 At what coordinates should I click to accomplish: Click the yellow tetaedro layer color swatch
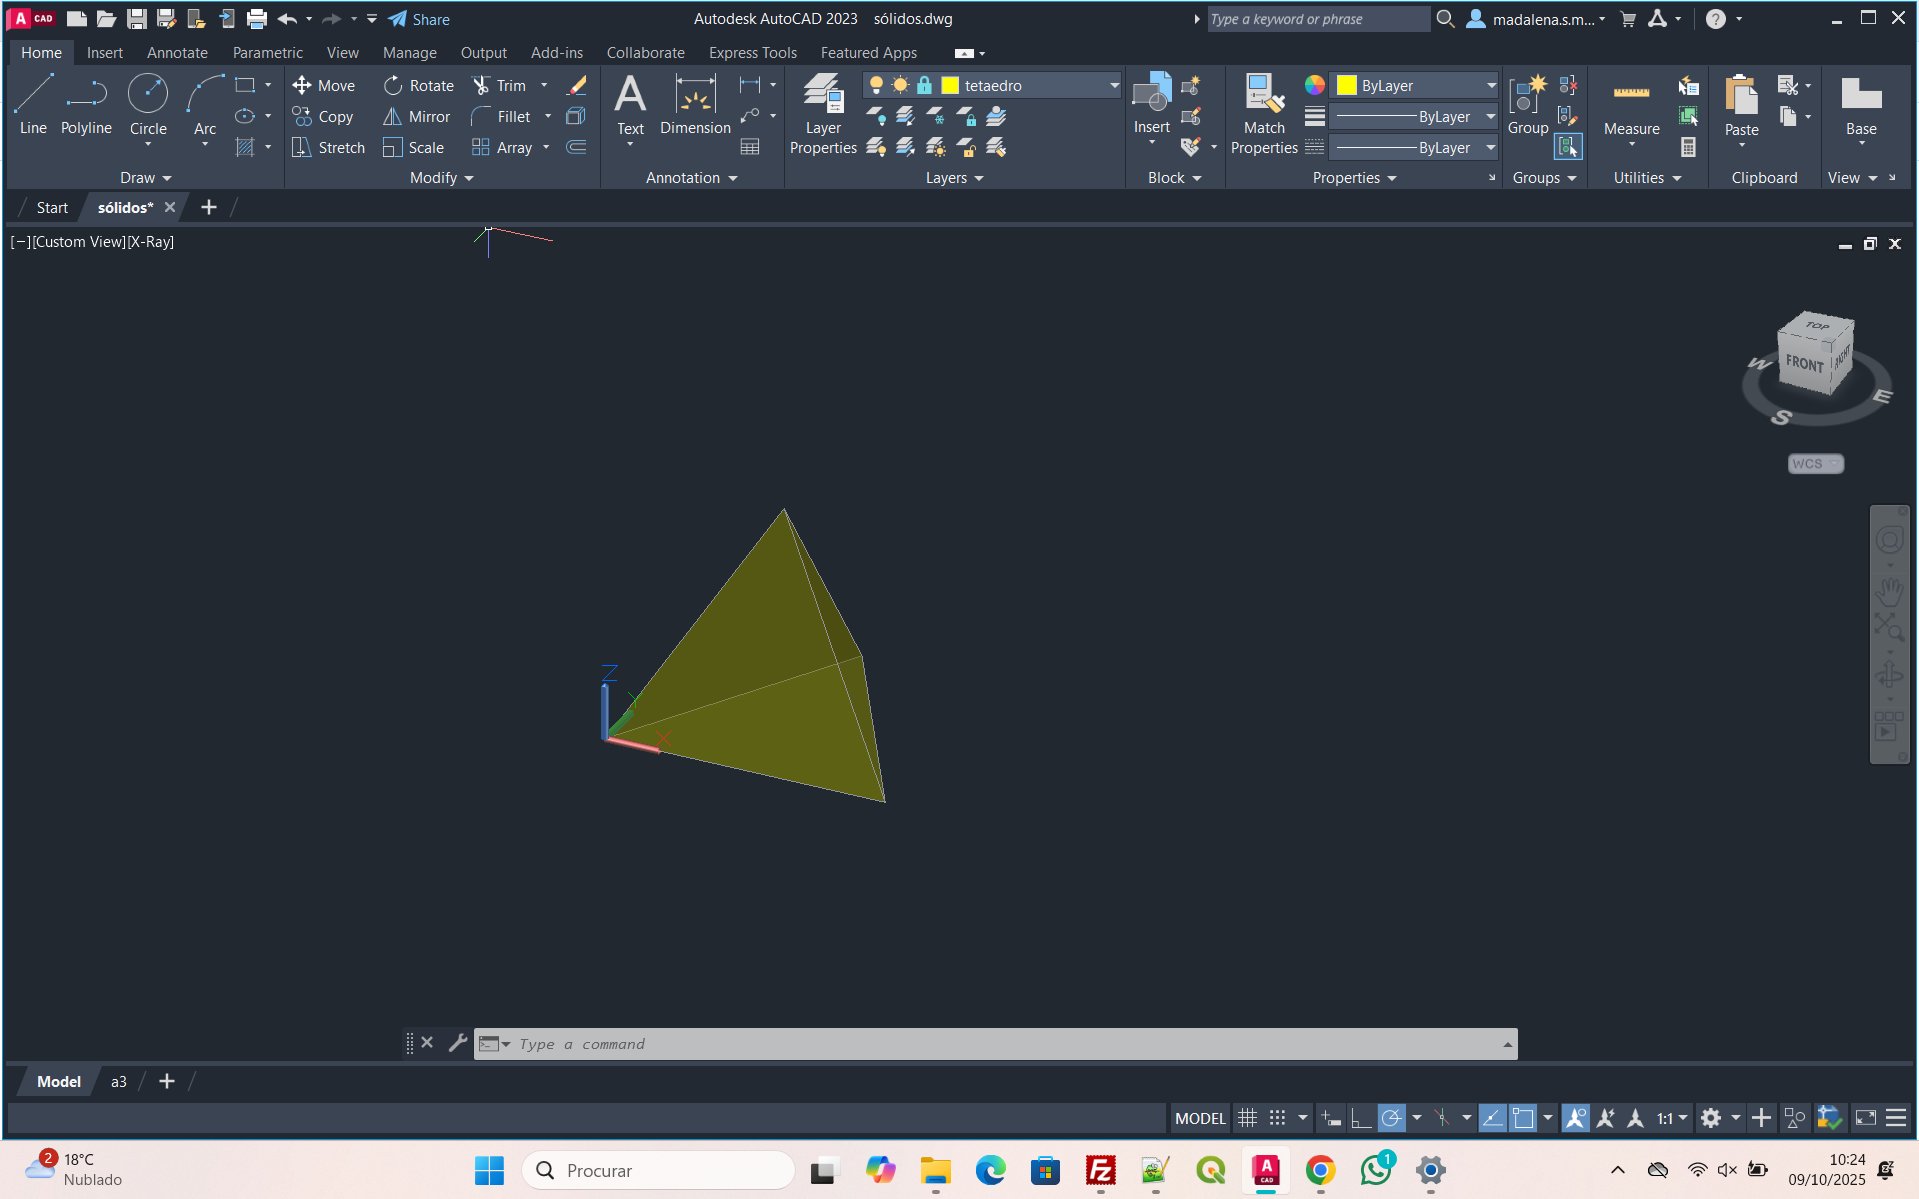point(950,86)
